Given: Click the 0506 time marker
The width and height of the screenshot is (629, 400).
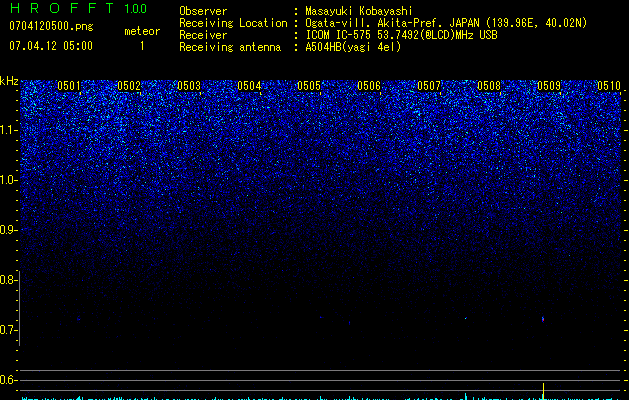Looking at the screenshot, I should click(x=369, y=86).
